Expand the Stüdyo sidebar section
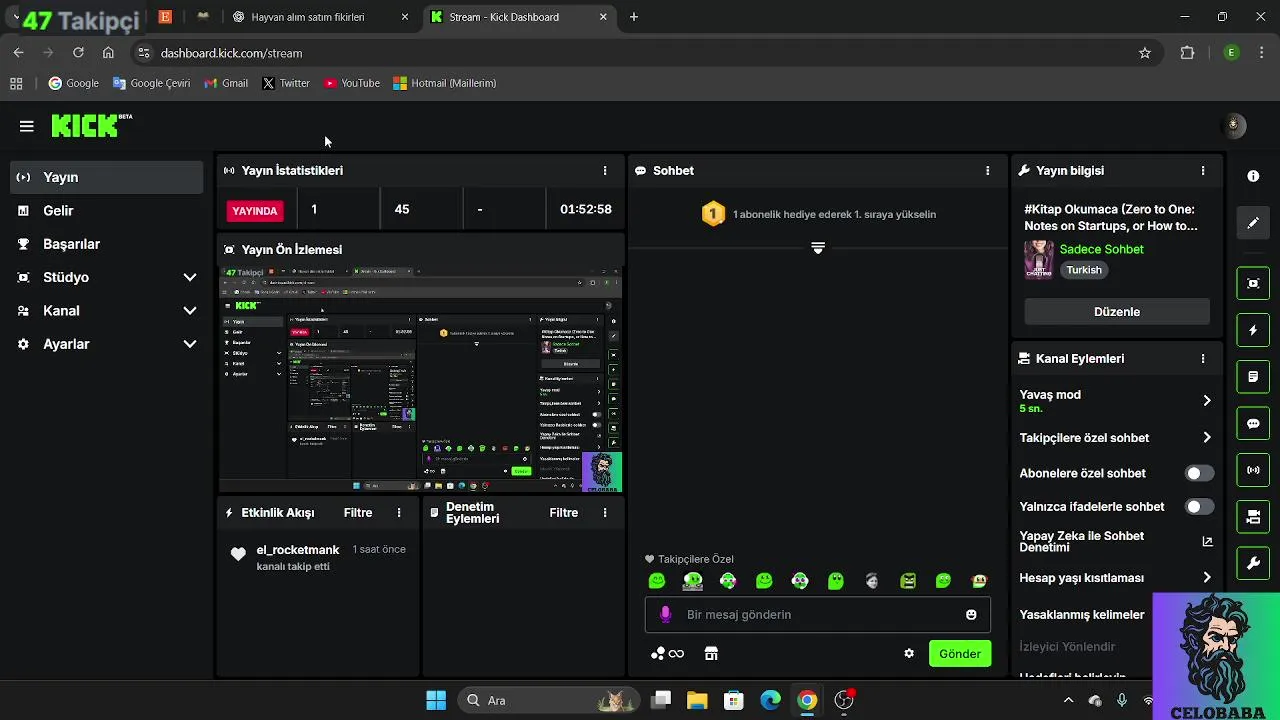Image resolution: width=1280 pixels, height=720 pixels. pos(190,277)
